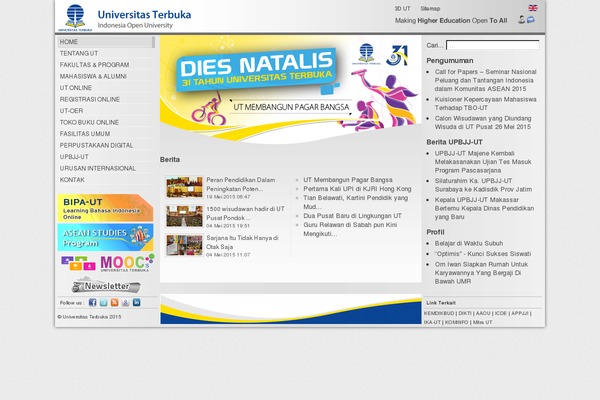Open 'Kuisioner Kepercayaan Mahasiswa' announcement
Viewport: 600px width, 400px height.
(486, 104)
